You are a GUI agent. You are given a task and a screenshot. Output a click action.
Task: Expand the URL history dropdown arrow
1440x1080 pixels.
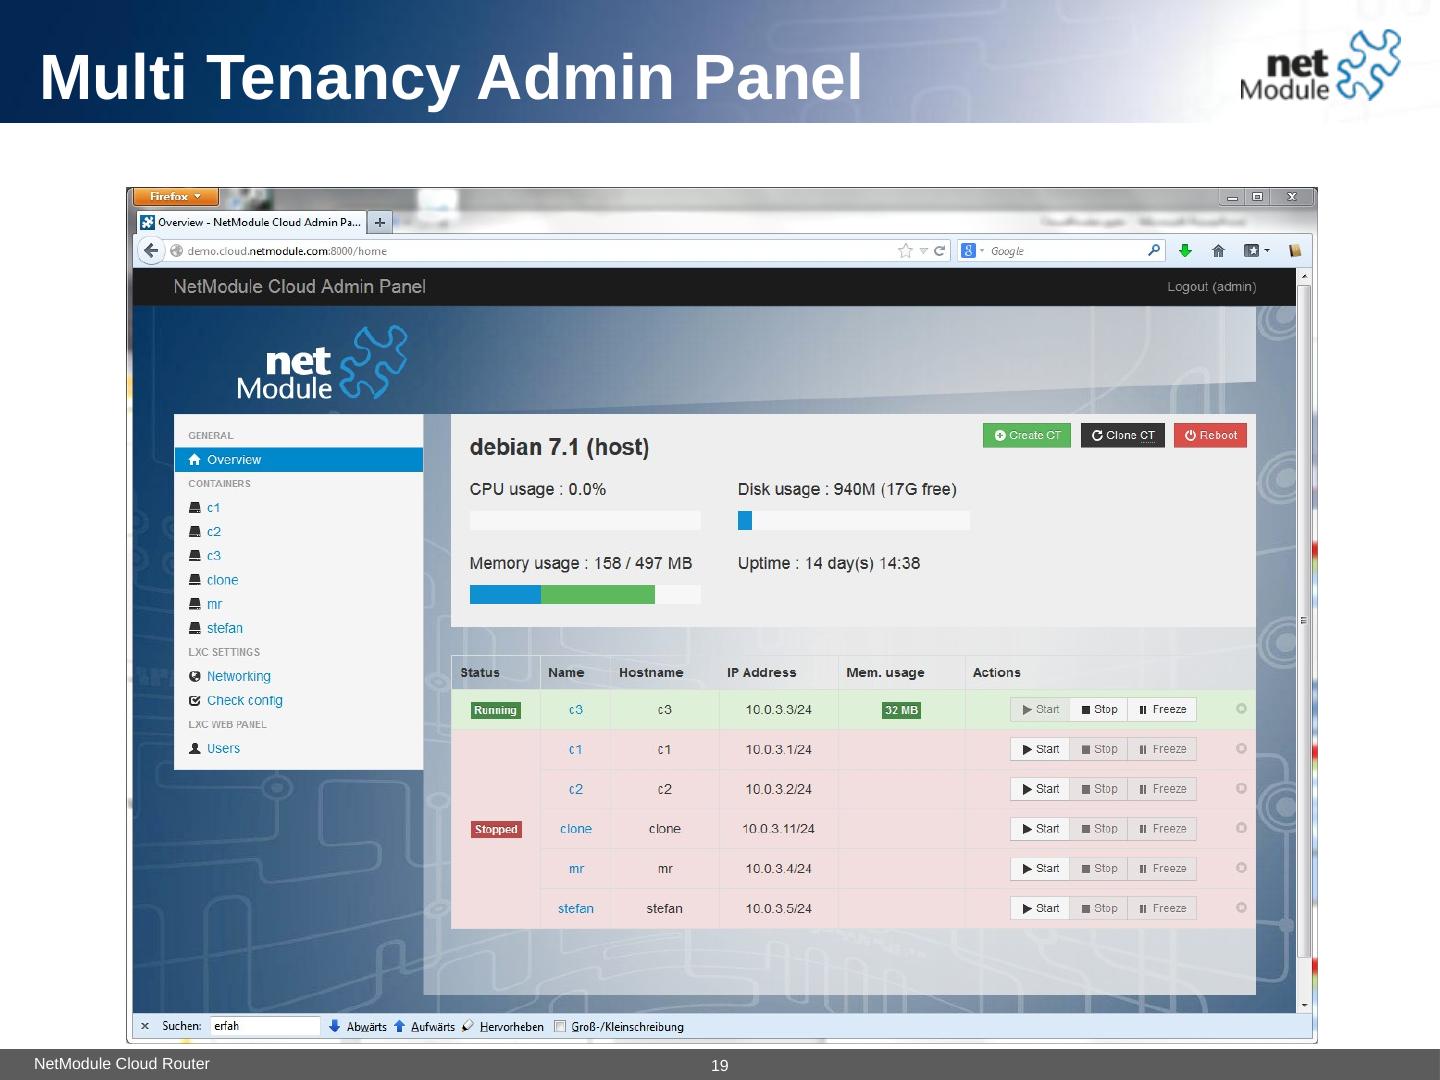[x=924, y=251]
